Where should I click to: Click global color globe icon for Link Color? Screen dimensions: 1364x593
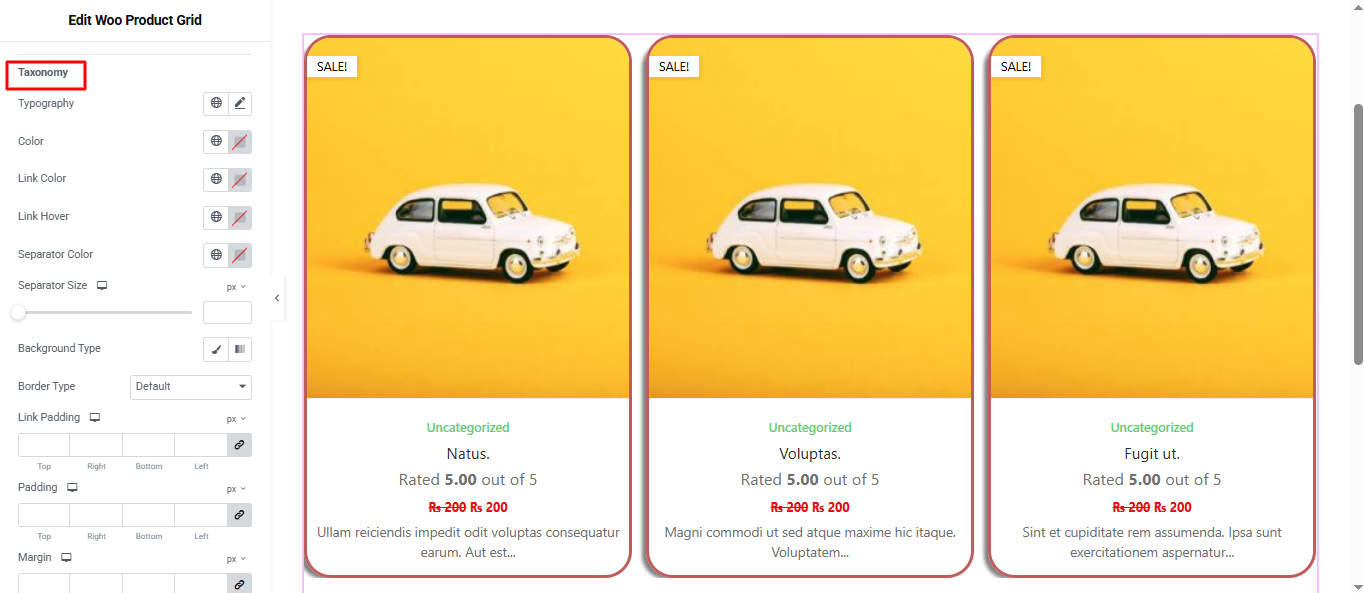[x=216, y=179]
